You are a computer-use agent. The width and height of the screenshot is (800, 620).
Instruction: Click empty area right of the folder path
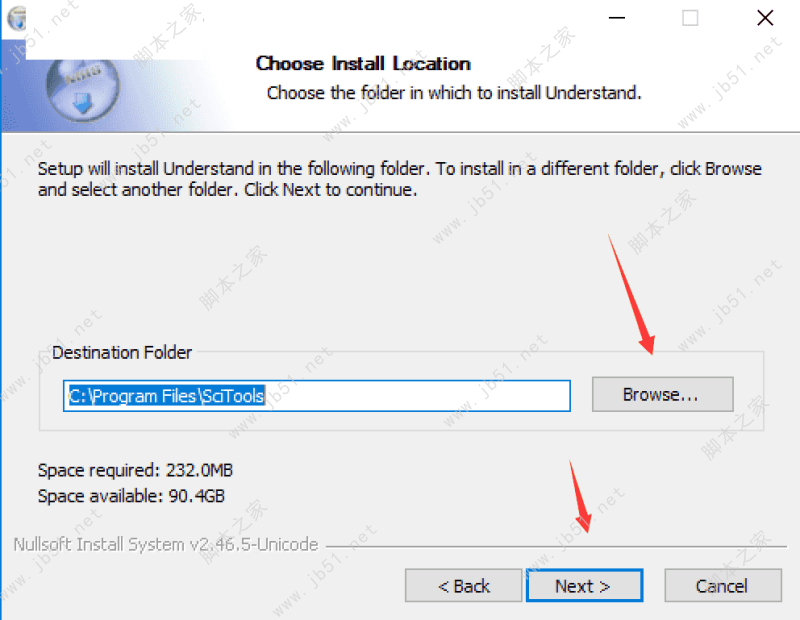(417, 396)
